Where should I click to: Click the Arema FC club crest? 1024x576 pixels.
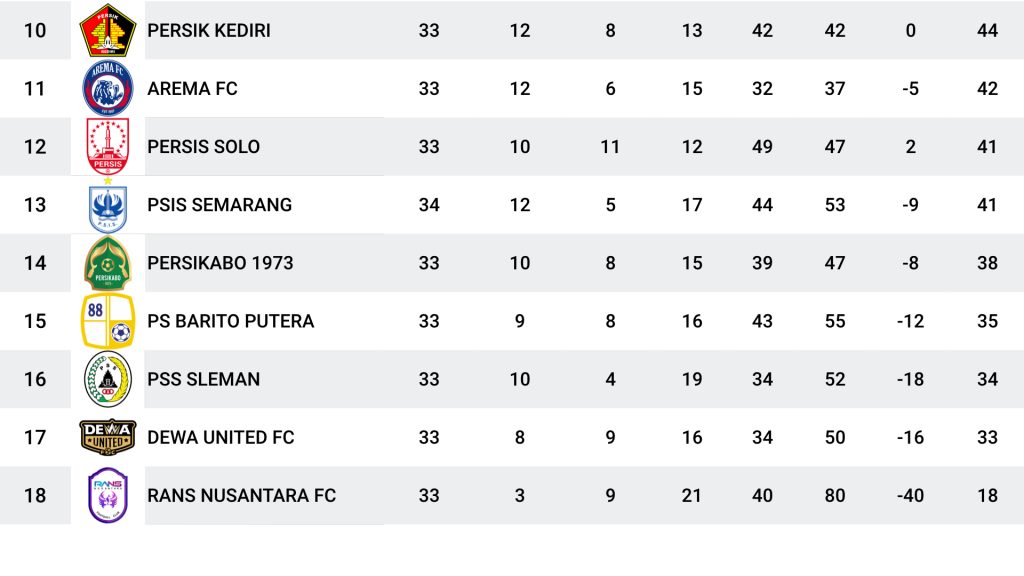[108, 88]
